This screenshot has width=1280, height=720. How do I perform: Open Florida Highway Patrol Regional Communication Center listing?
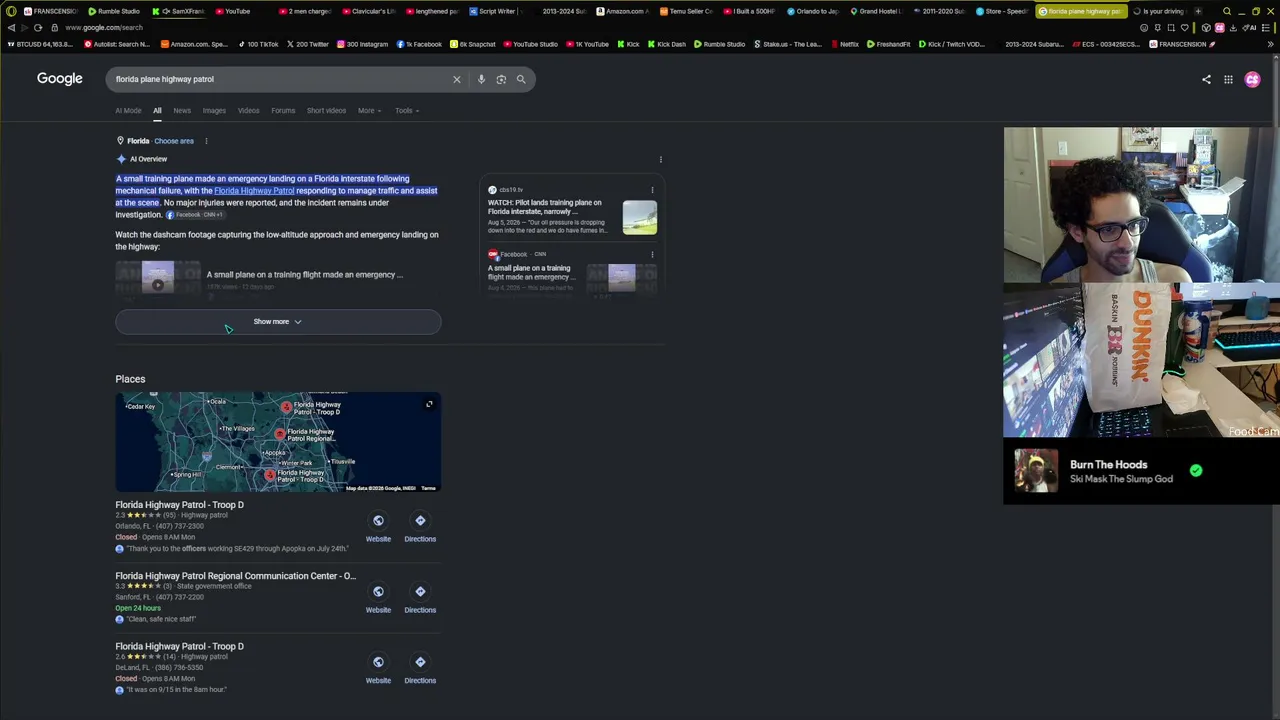(x=235, y=576)
